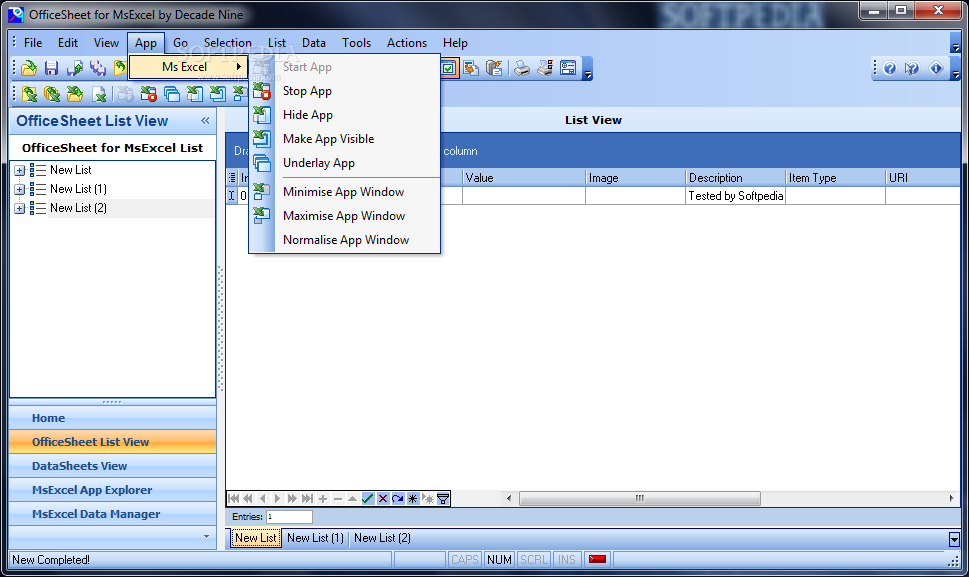Open MsExcel App Explorer navigation button
Viewport: 969px width, 577px height.
tap(112, 491)
